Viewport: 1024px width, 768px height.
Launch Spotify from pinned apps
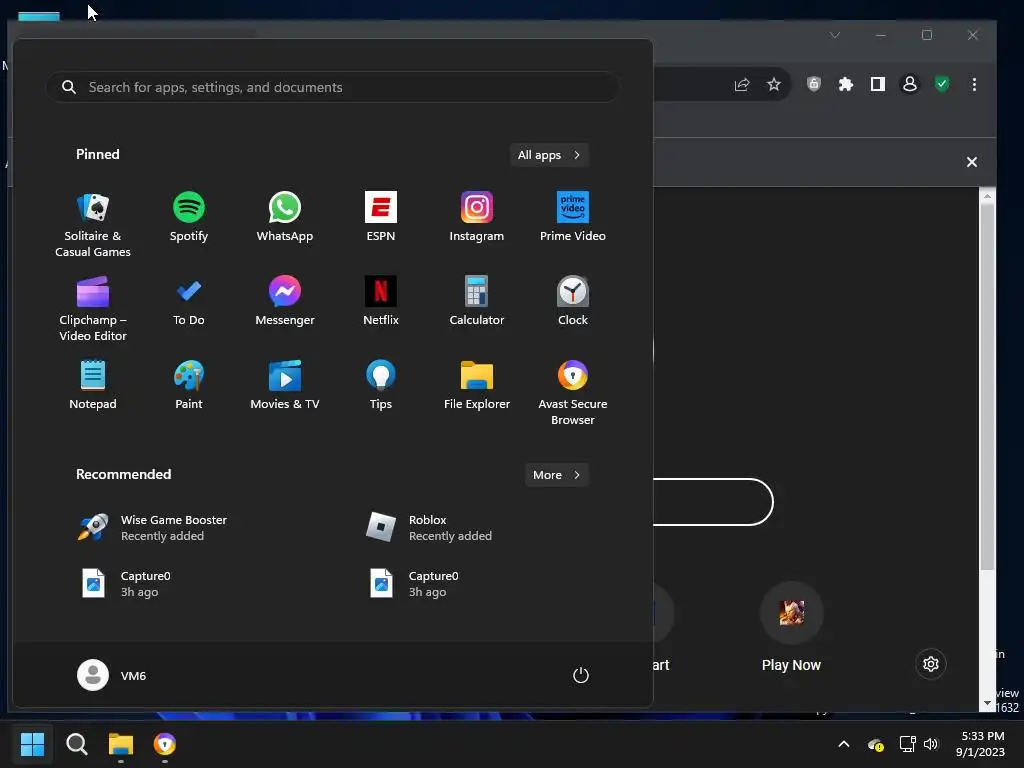[x=189, y=217]
